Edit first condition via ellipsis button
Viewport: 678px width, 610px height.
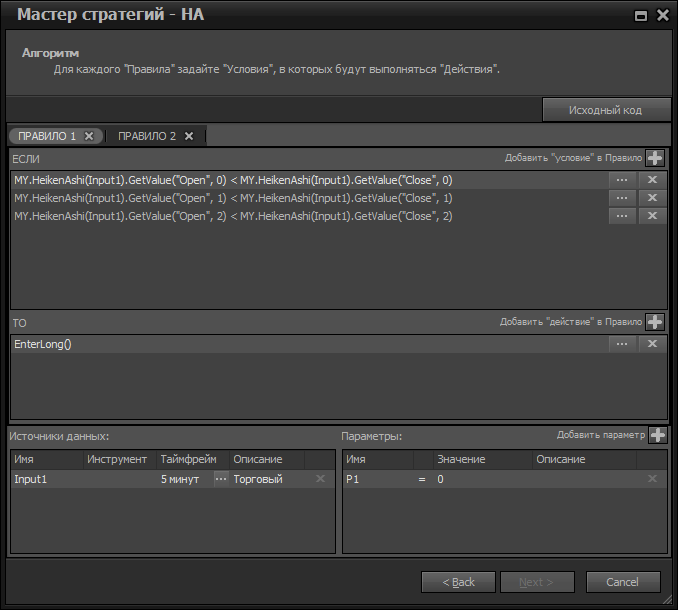pos(622,180)
